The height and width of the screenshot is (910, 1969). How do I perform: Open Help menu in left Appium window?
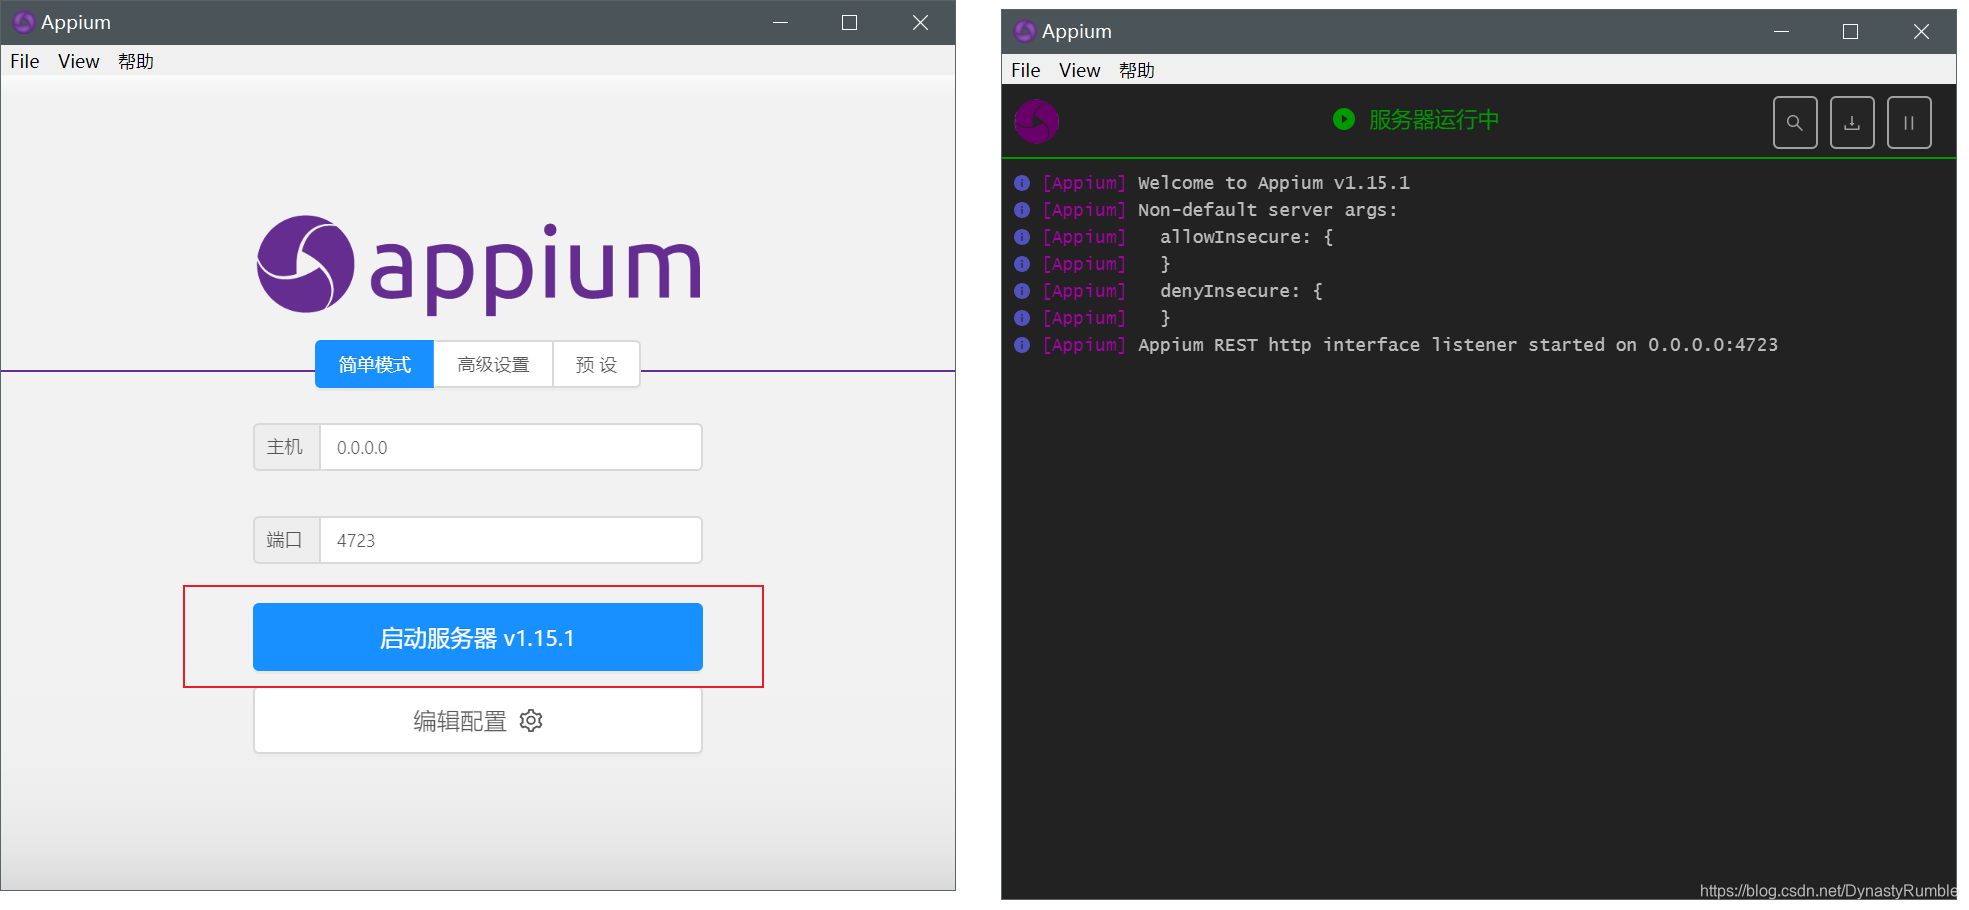(x=136, y=61)
